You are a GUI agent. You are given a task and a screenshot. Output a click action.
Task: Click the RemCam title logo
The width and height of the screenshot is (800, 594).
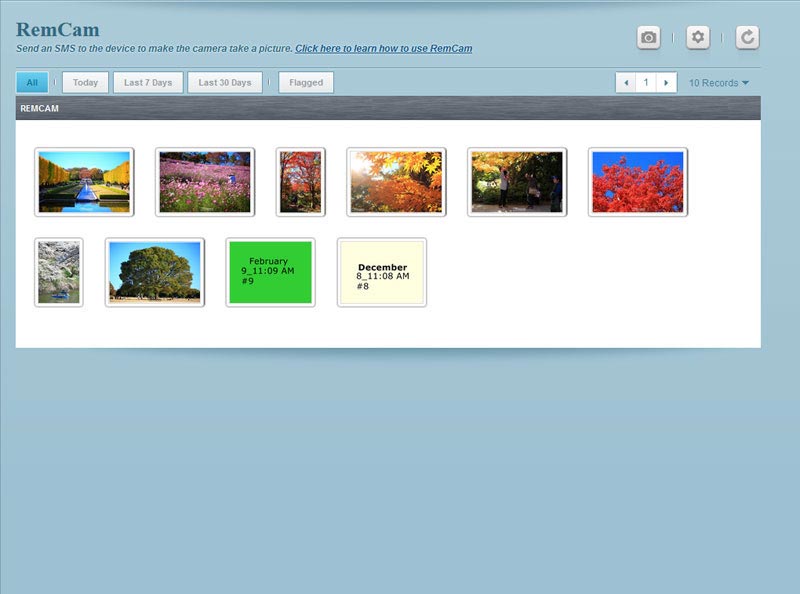coord(58,29)
